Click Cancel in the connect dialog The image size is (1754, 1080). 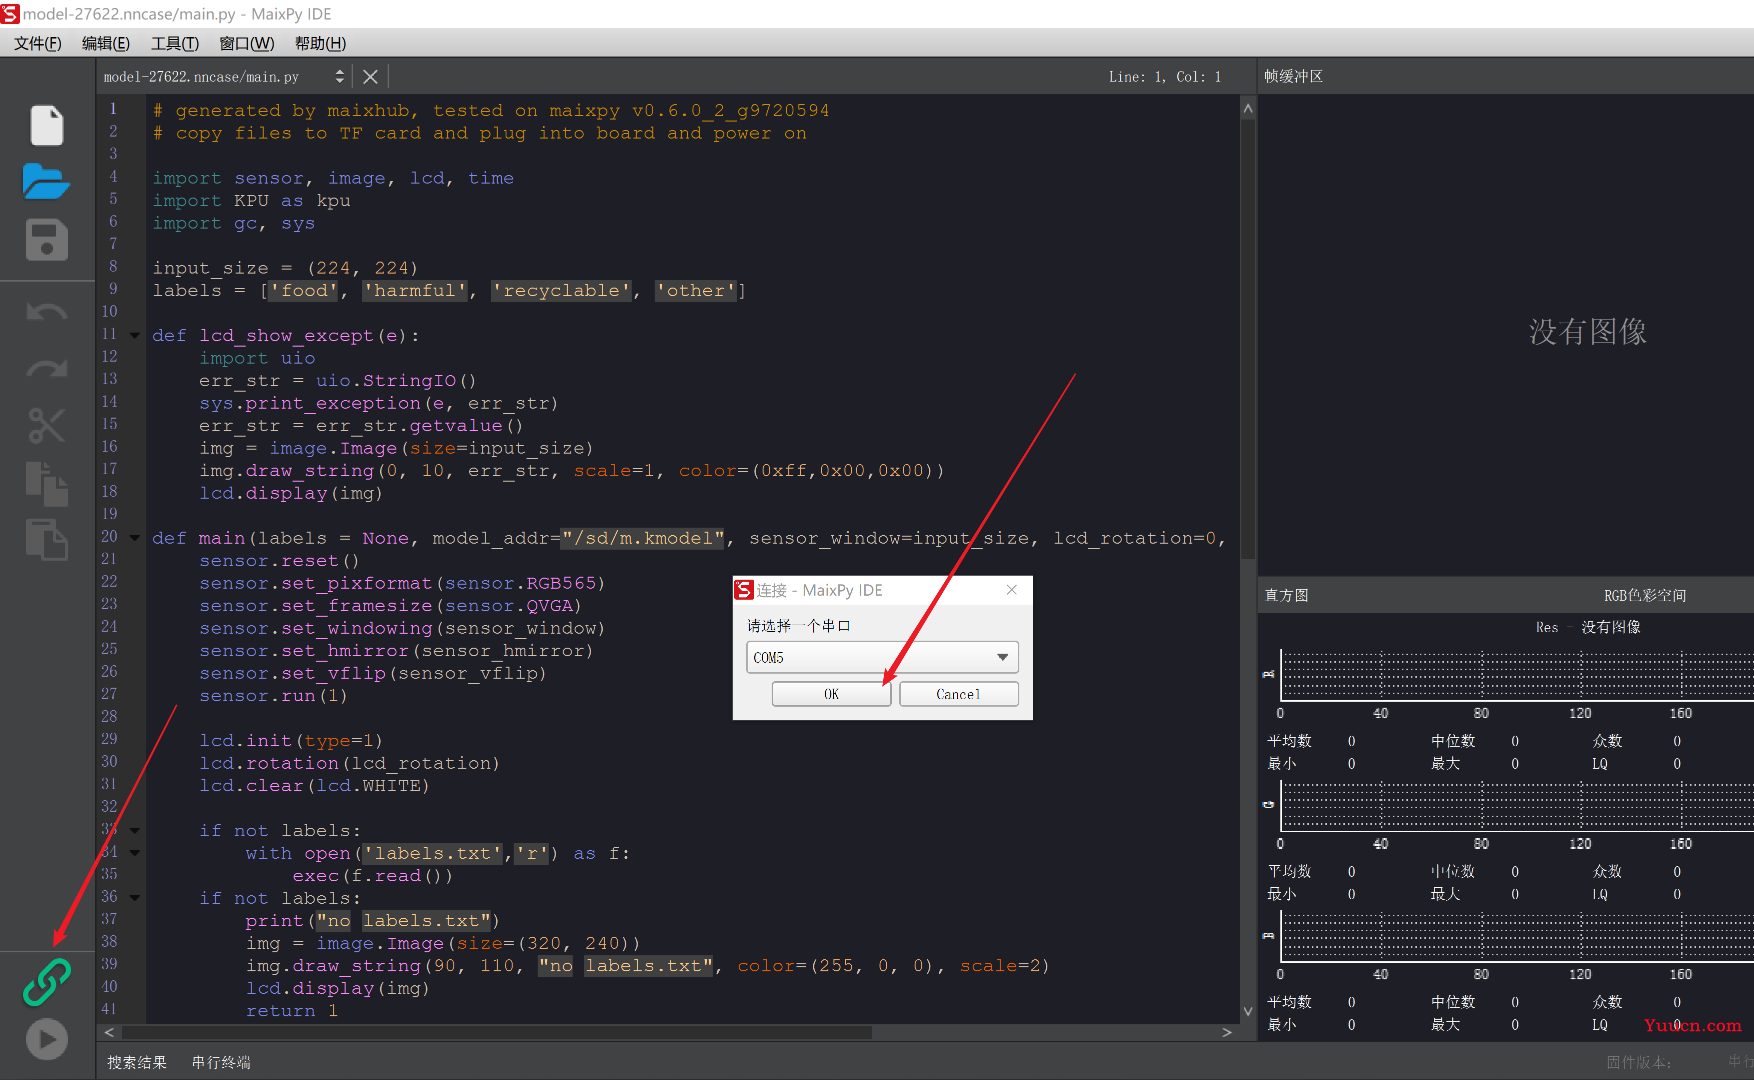[958, 694]
